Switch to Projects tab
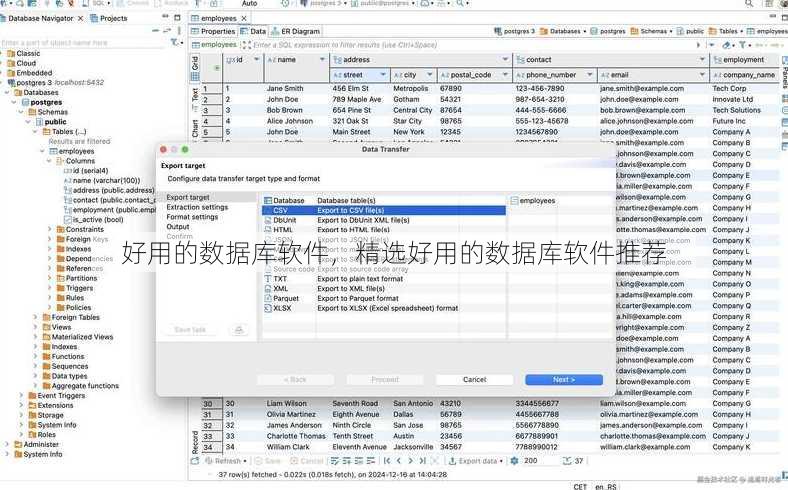Image resolution: width=788 pixels, height=490 pixels. (109, 18)
